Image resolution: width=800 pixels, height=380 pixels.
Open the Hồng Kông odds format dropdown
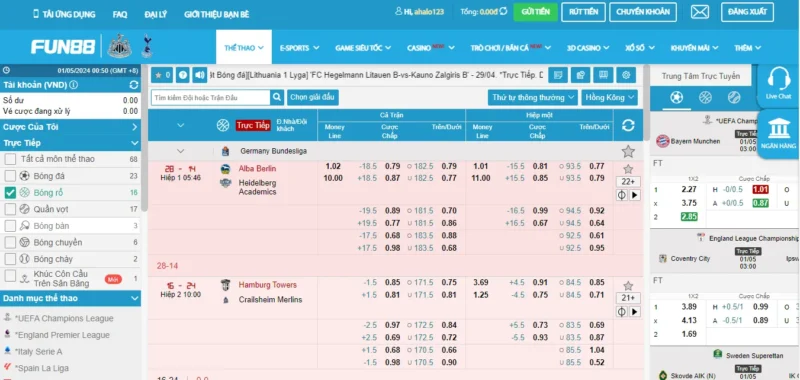(x=609, y=97)
